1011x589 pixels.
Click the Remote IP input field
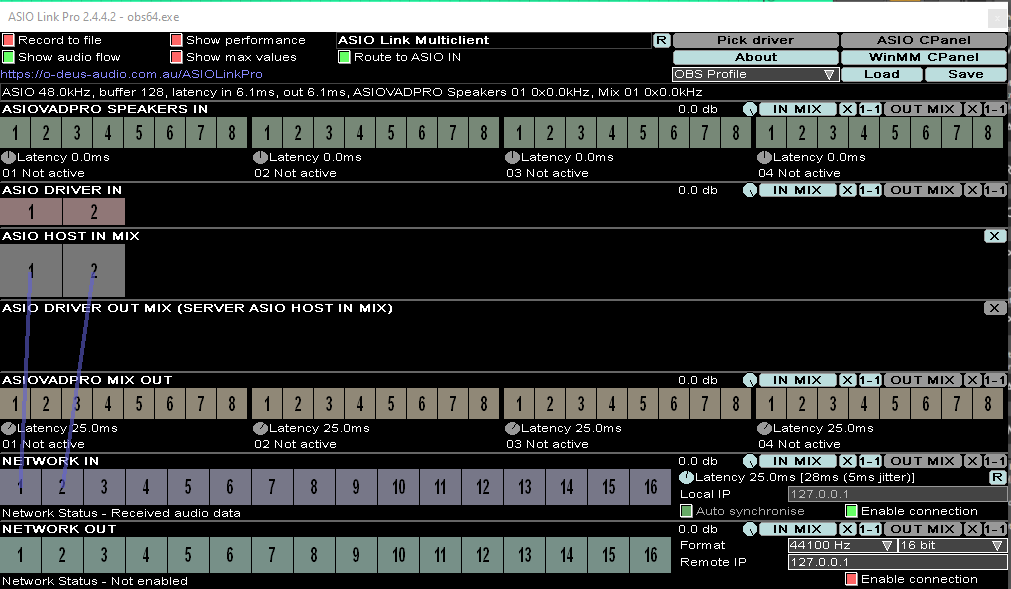click(897, 562)
